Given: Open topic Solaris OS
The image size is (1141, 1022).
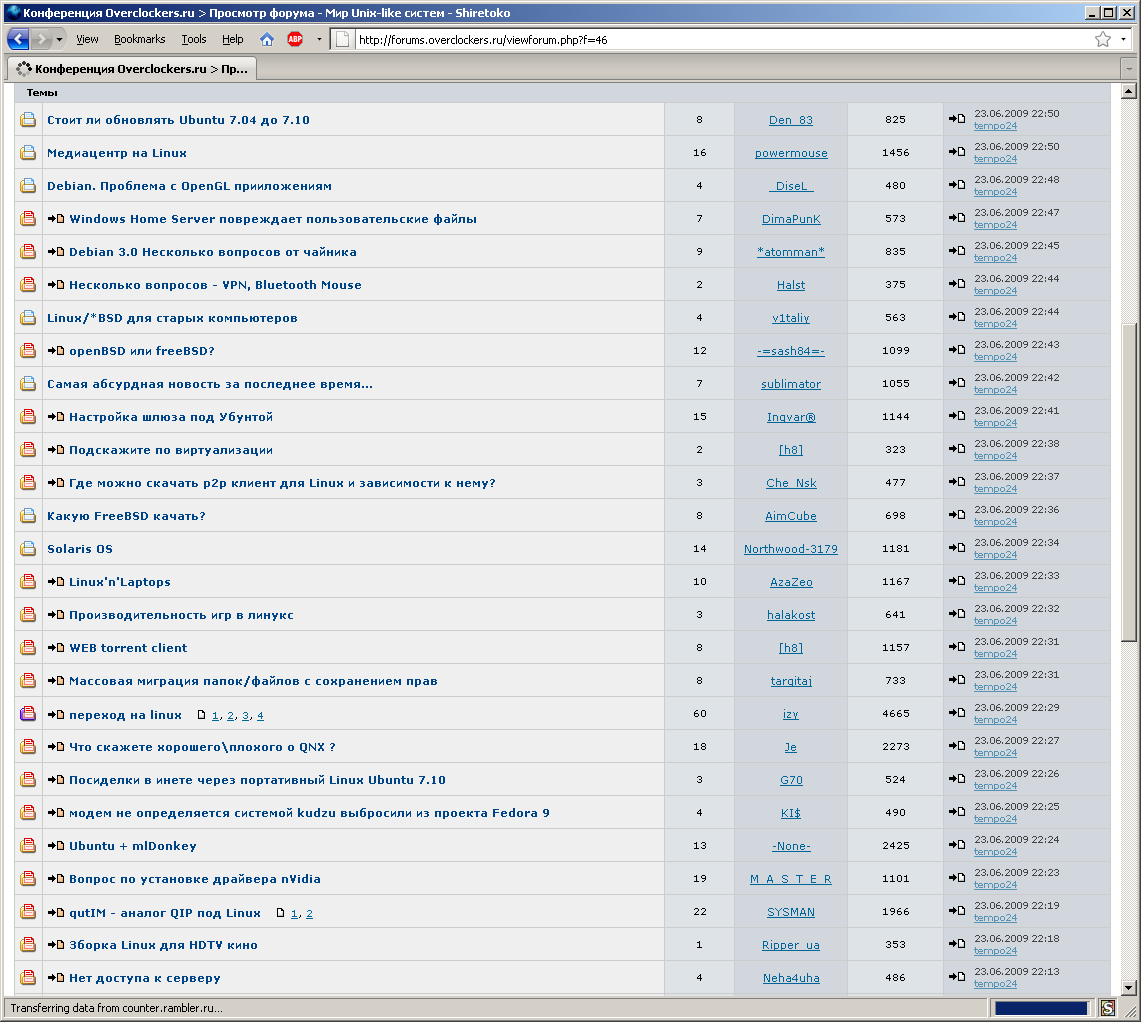Looking at the screenshot, I should 80,549.
